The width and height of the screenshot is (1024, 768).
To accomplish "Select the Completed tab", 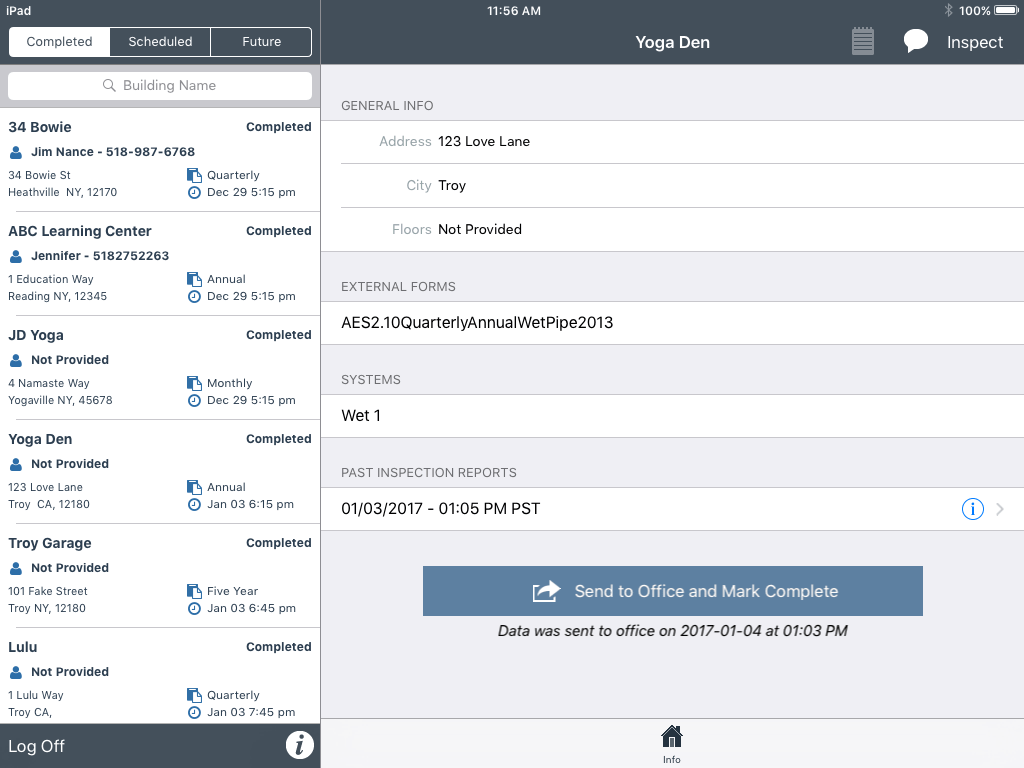I will tap(58, 42).
